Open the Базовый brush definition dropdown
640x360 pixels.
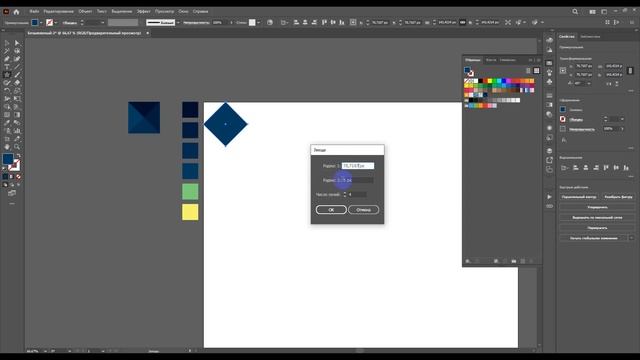coord(178,22)
